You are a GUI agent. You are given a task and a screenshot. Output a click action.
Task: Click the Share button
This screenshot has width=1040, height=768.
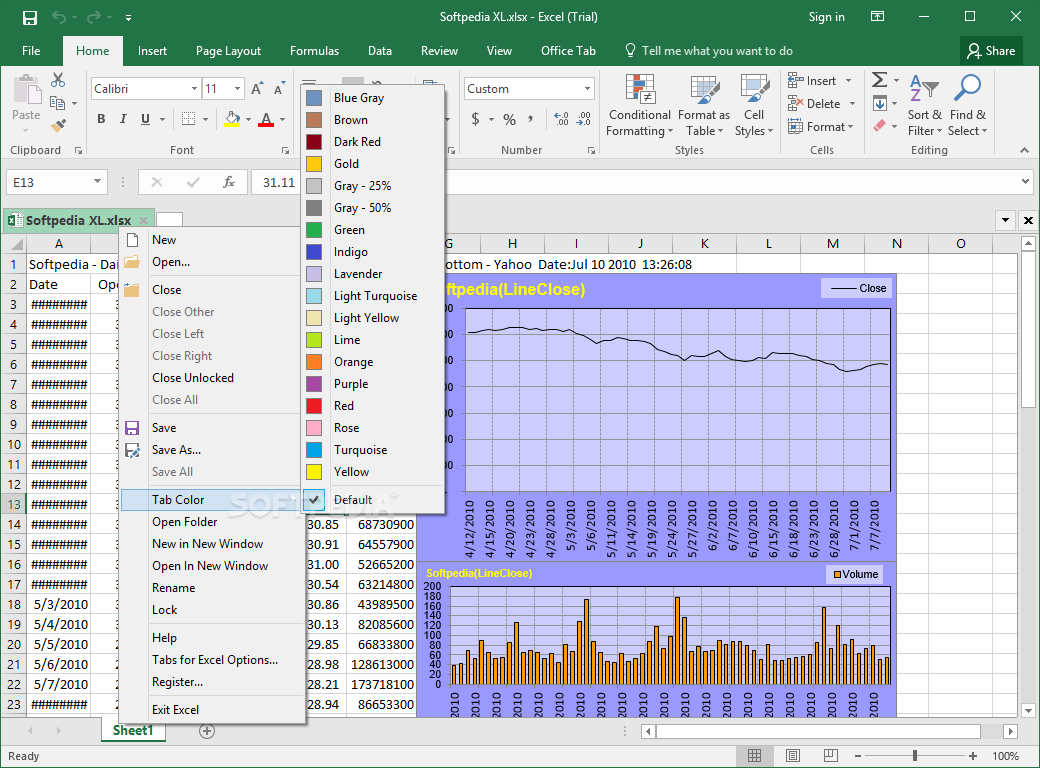point(991,51)
